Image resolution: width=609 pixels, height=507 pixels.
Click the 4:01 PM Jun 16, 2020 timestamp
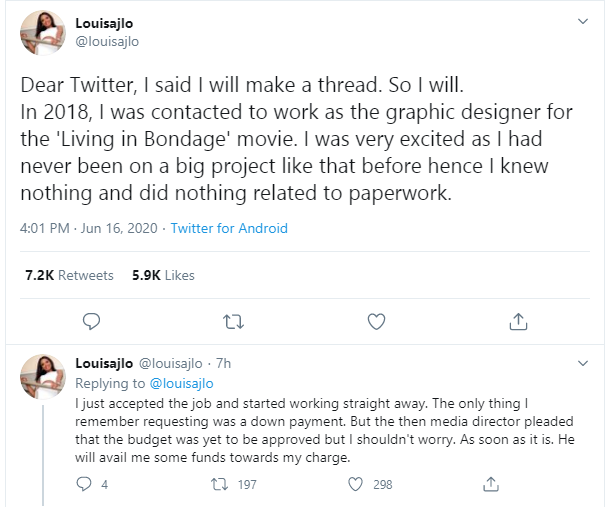pos(88,228)
